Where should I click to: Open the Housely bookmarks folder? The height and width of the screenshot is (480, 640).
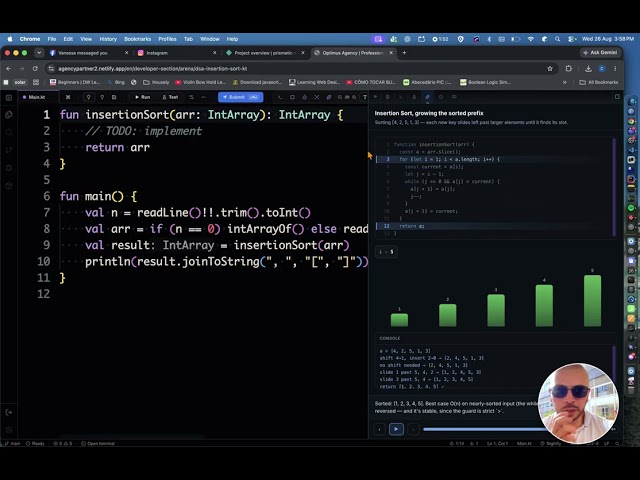tap(156, 82)
